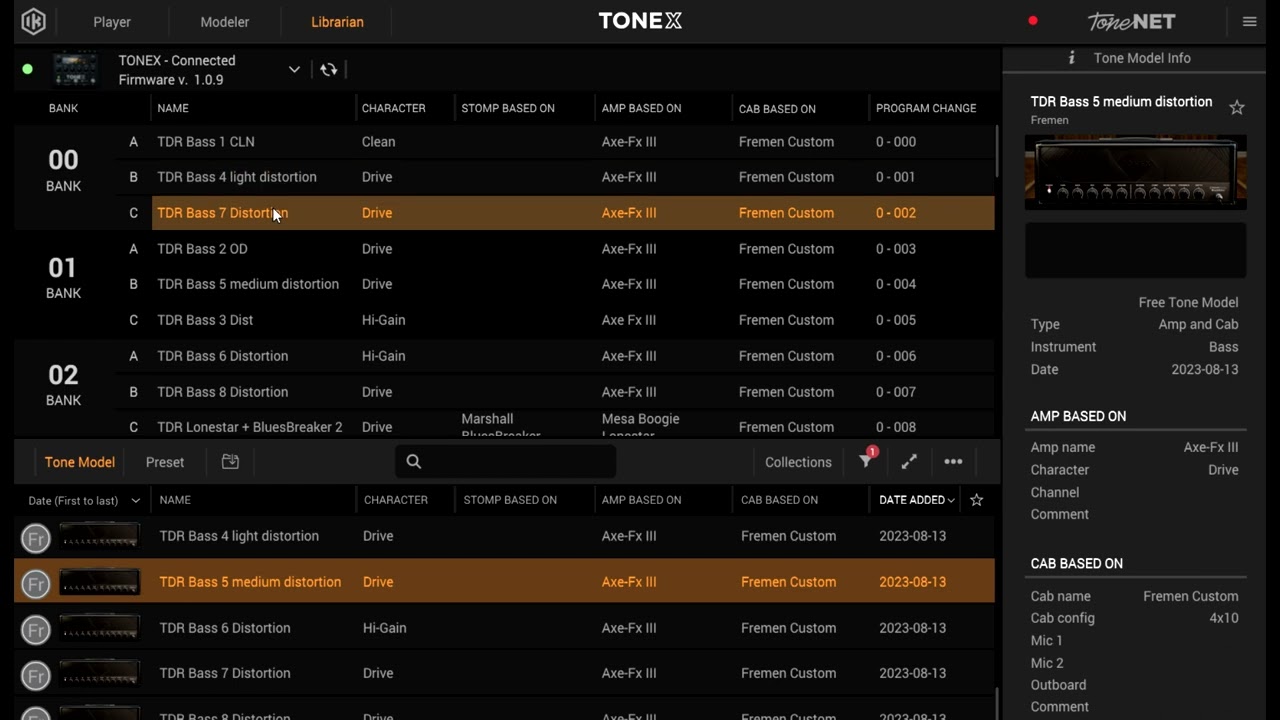Click the pedal list NAME column header

pos(173,108)
